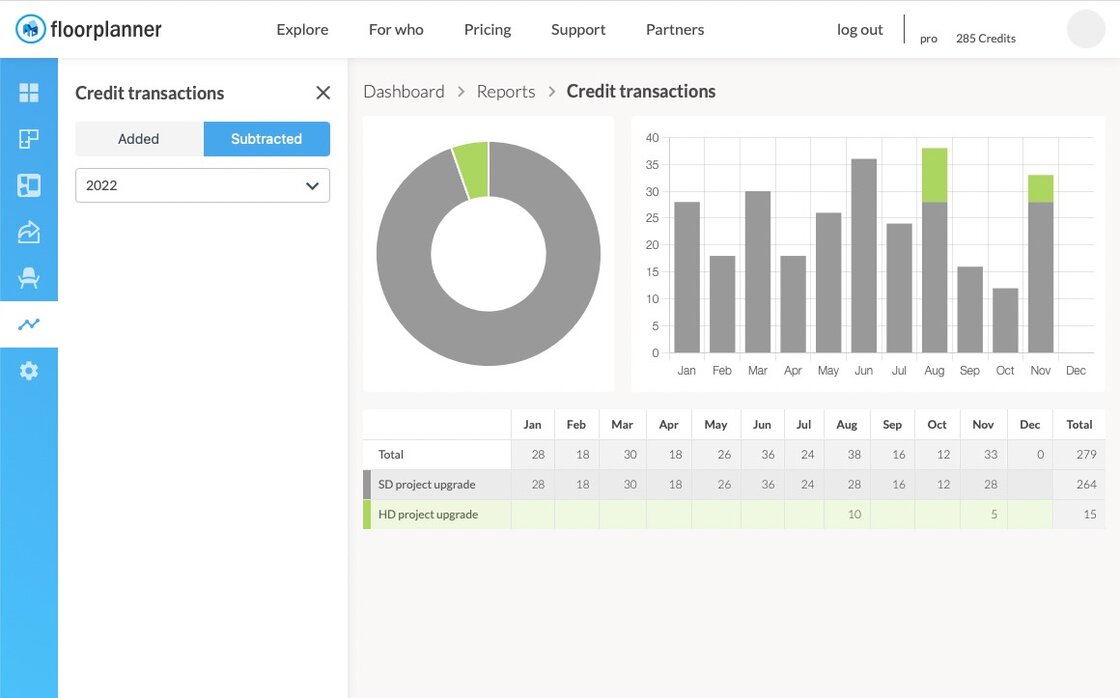Click the Dec column header in table
This screenshot has height=698, width=1120.
(1029, 424)
